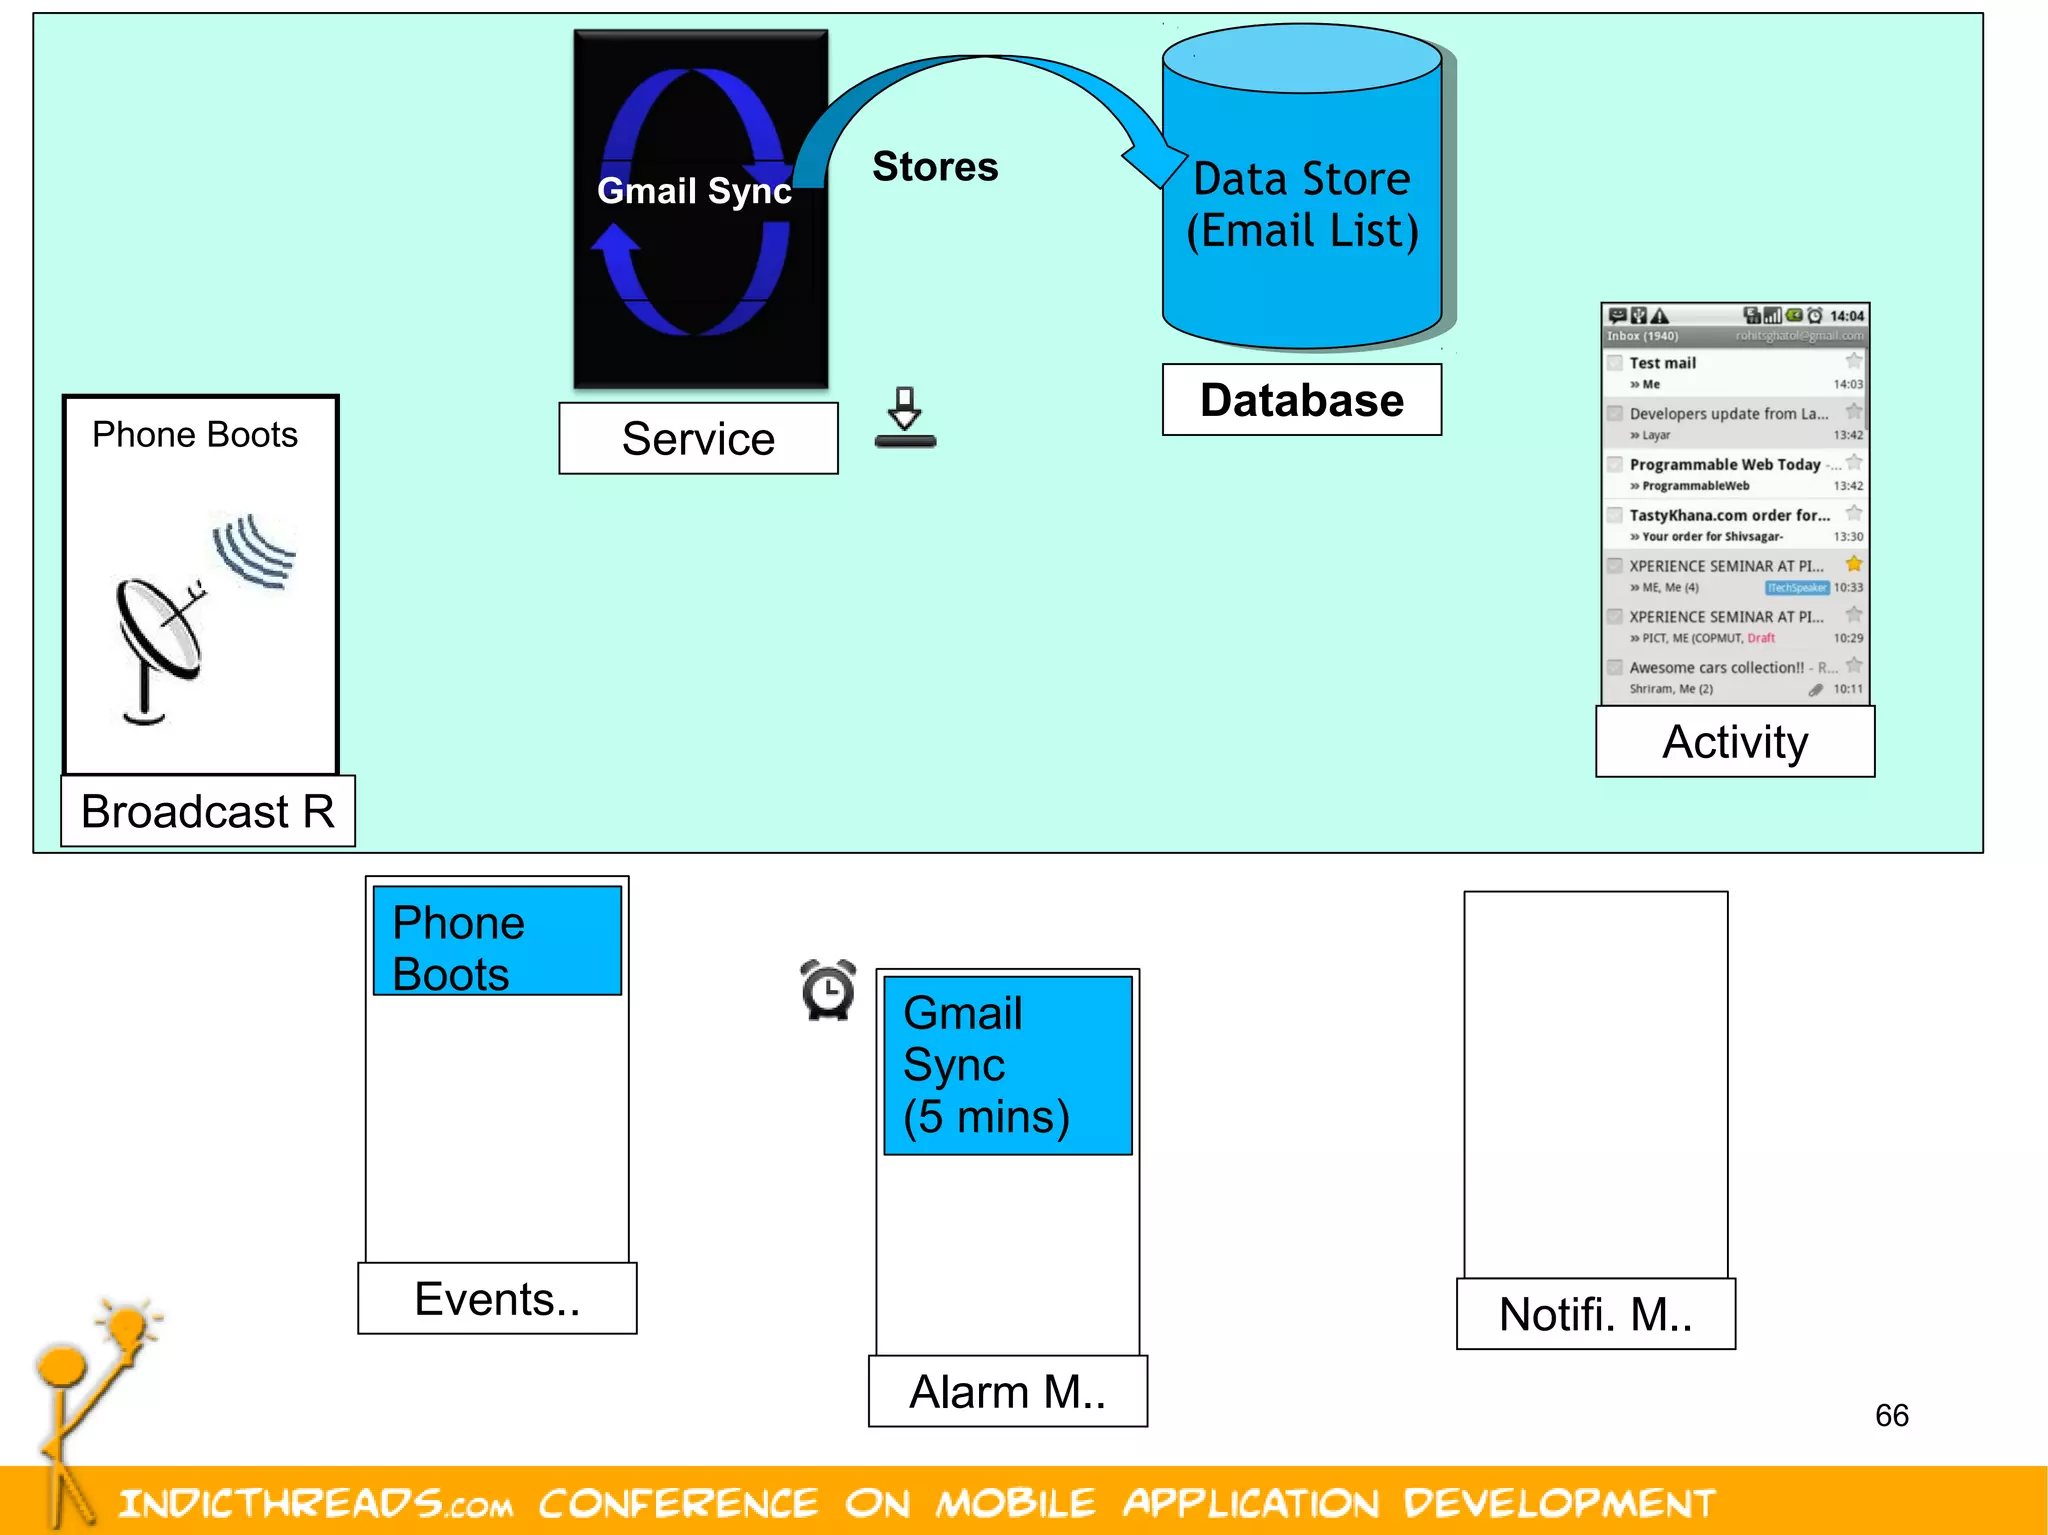Click the warning triangle in phone status bar

pos(1660,316)
